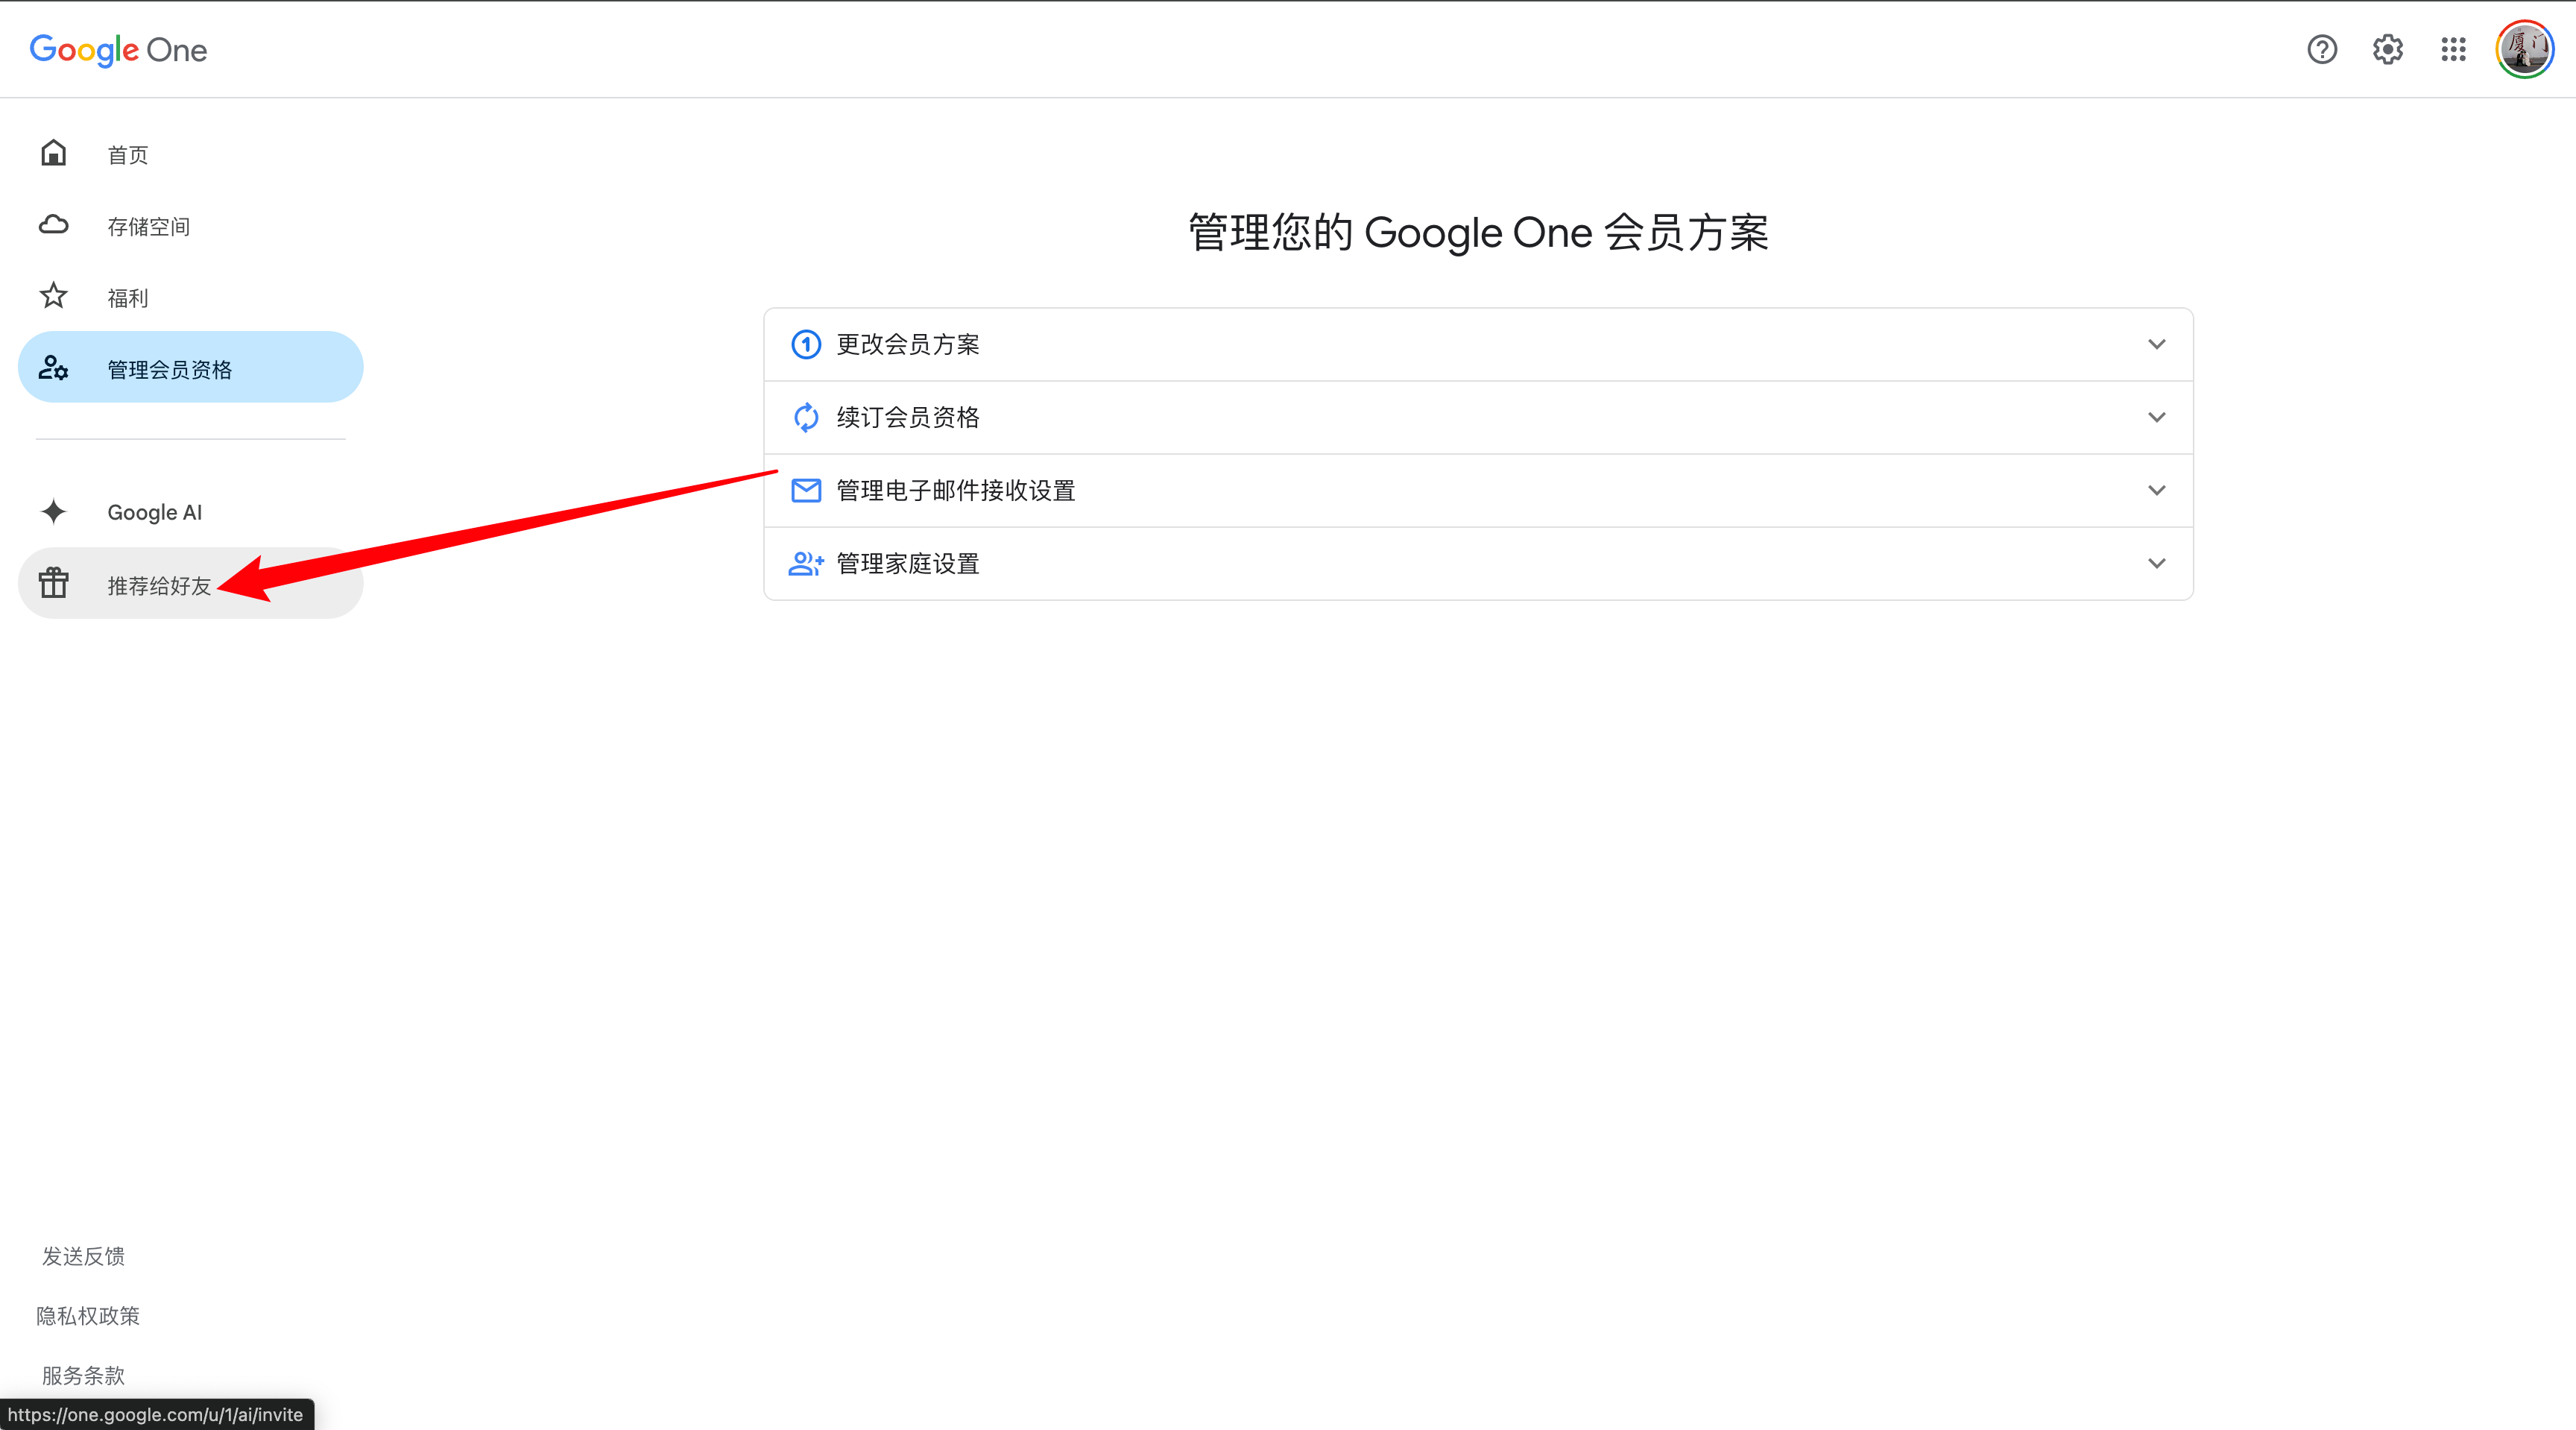The image size is (2576, 1430).
Task: Click the gift icon for referrals
Action: 53,583
